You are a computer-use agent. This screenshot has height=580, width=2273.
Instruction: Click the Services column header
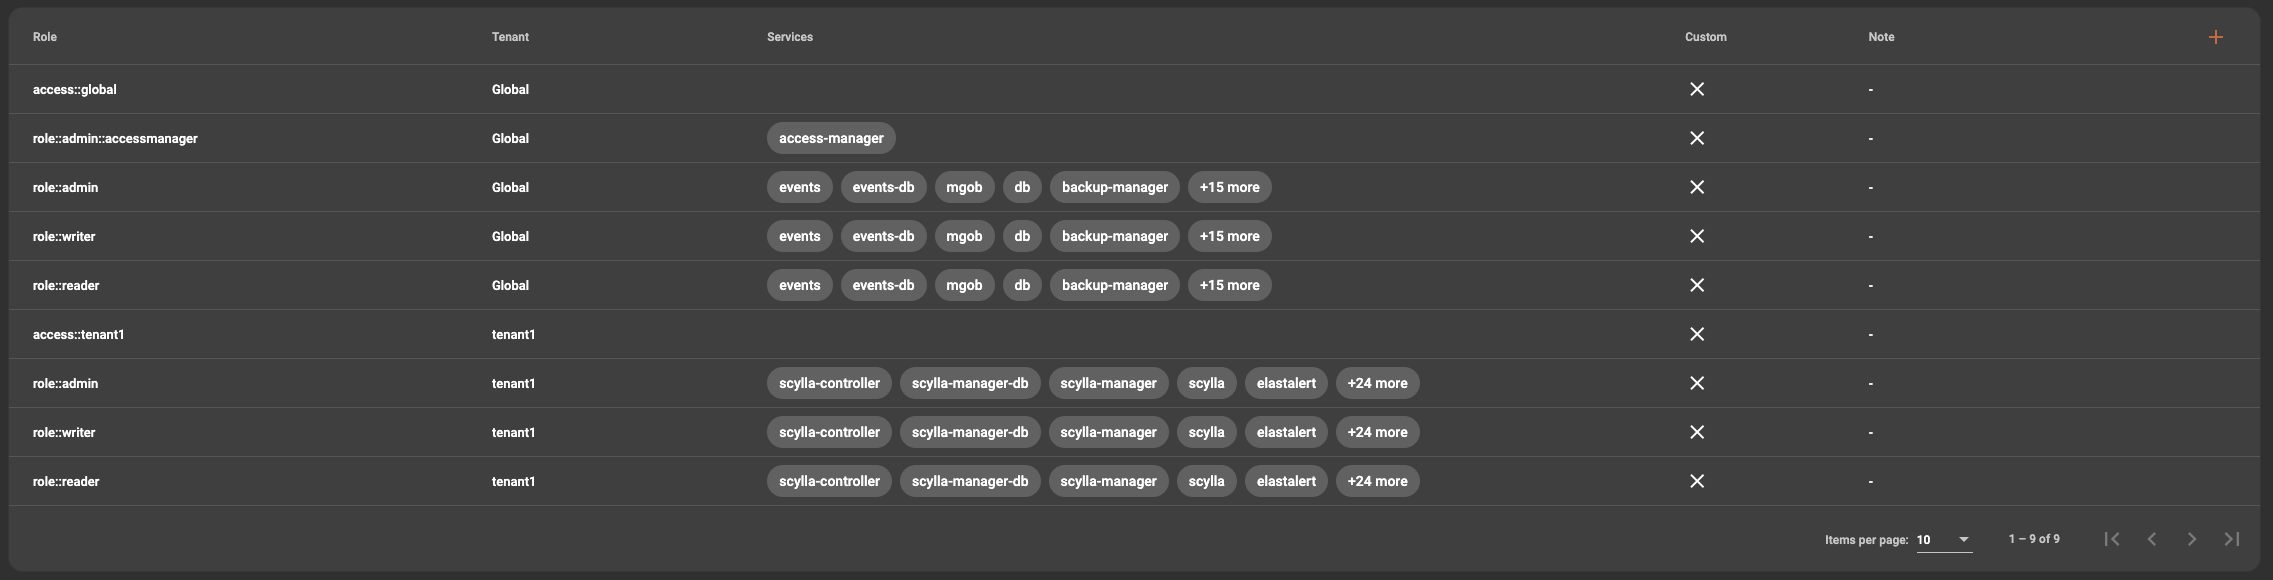tap(790, 37)
